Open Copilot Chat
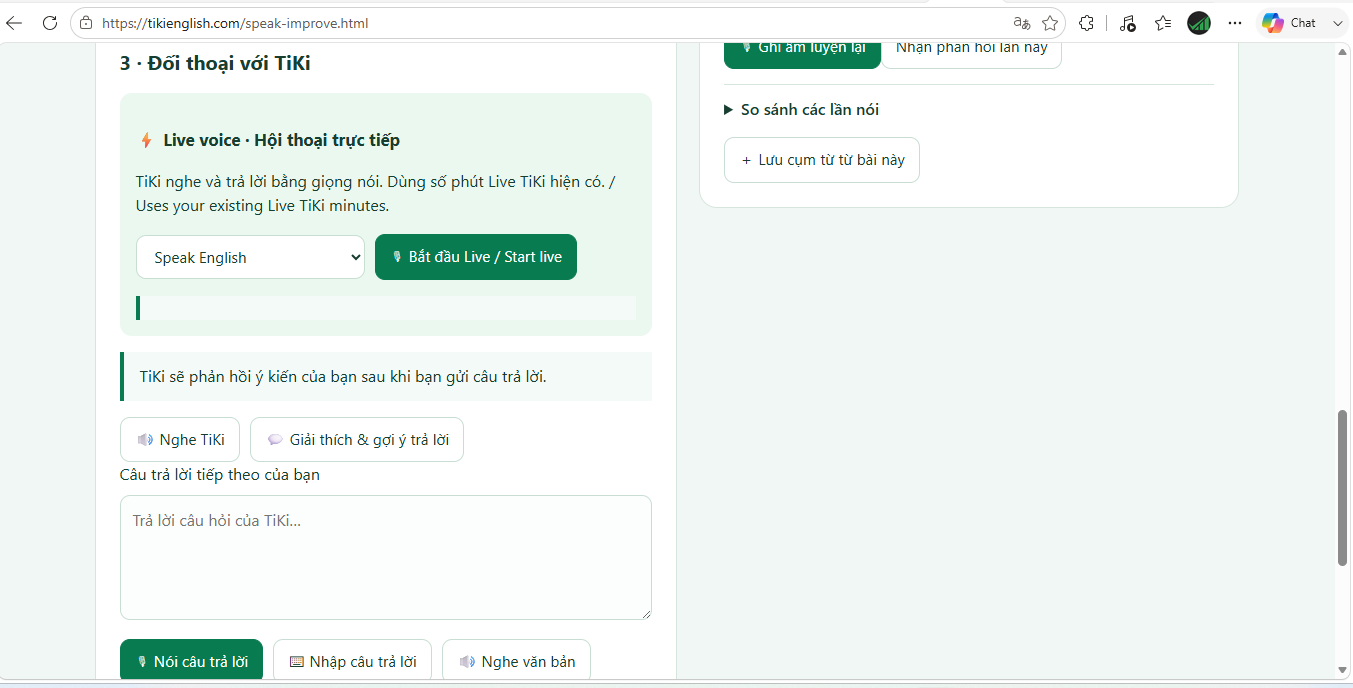1353x688 pixels. tap(1290, 23)
